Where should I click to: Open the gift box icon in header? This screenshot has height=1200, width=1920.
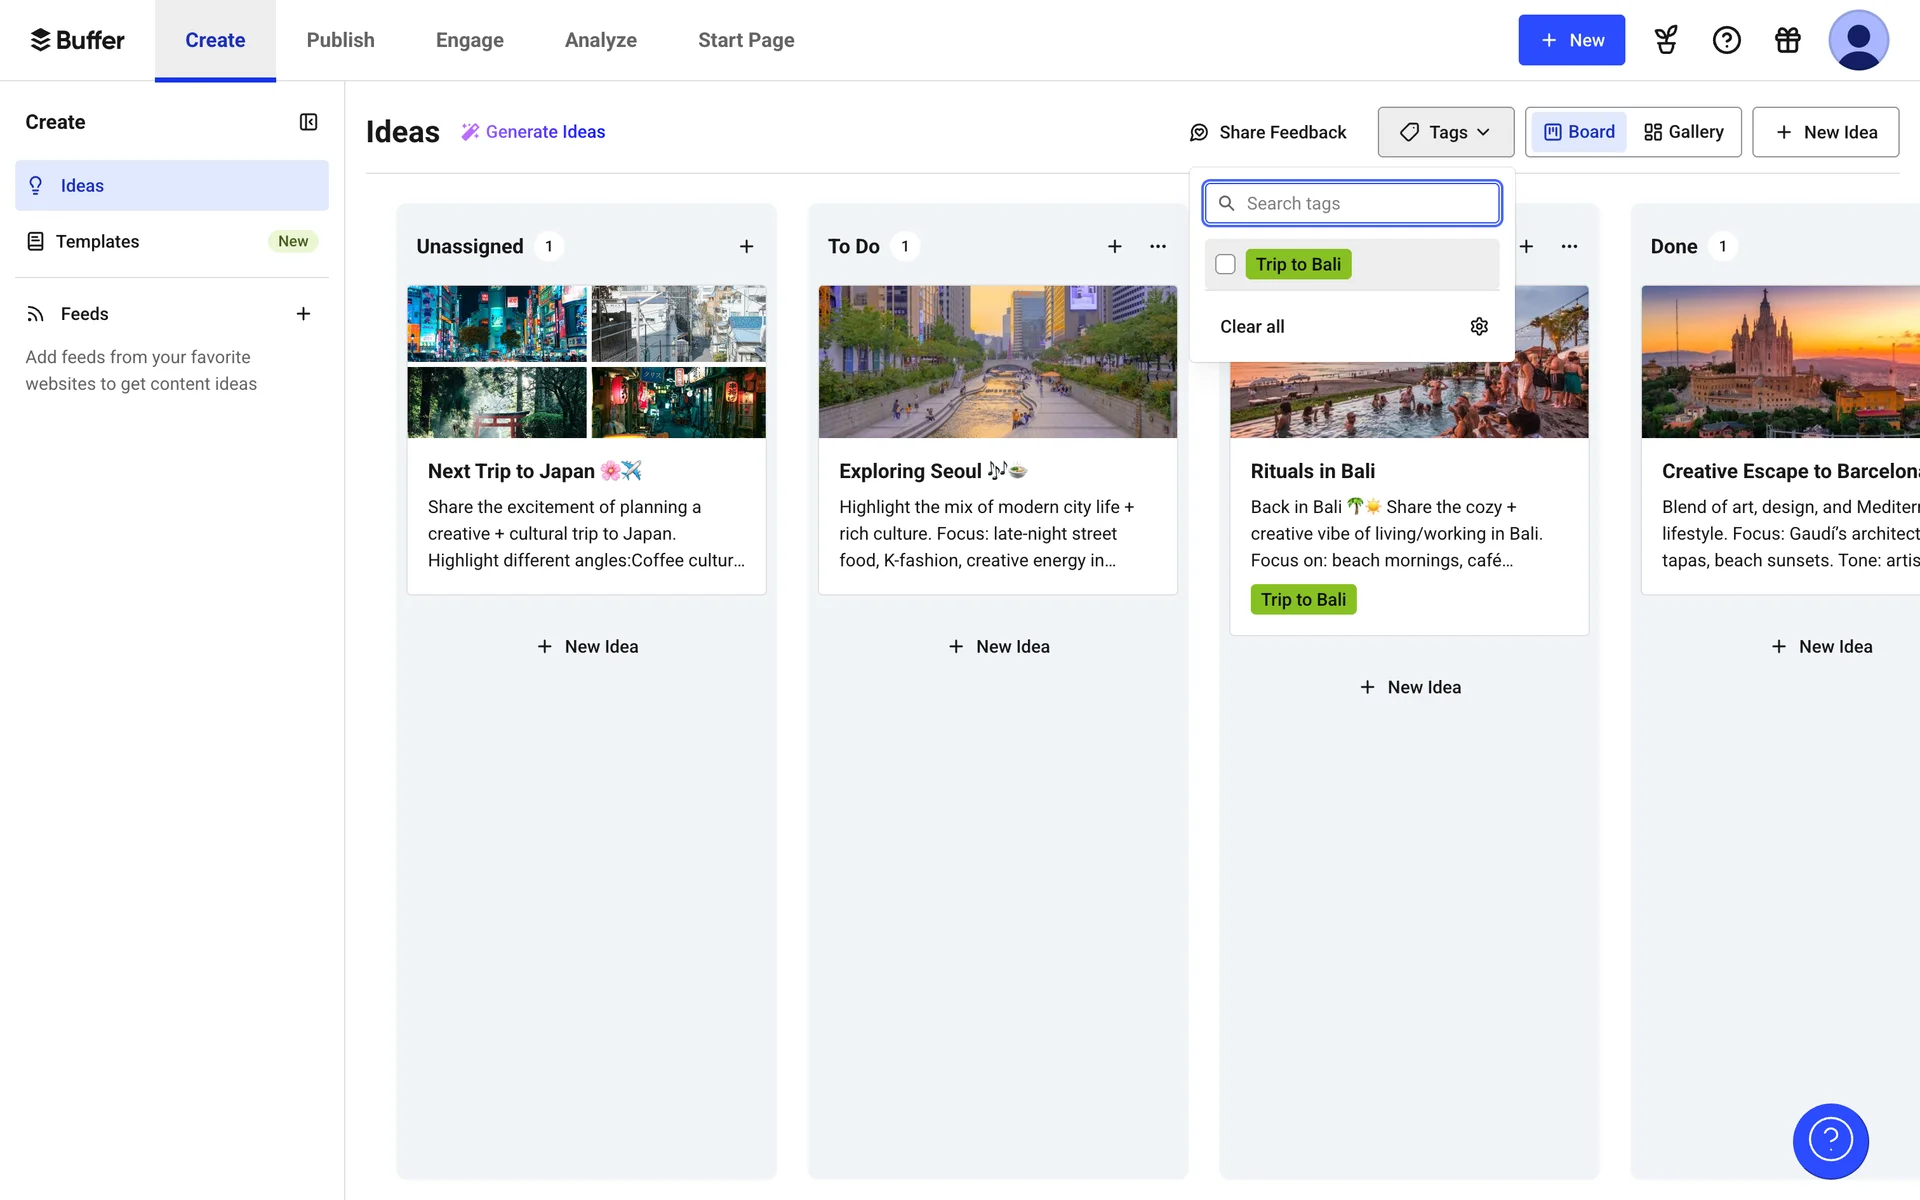click(x=1787, y=40)
